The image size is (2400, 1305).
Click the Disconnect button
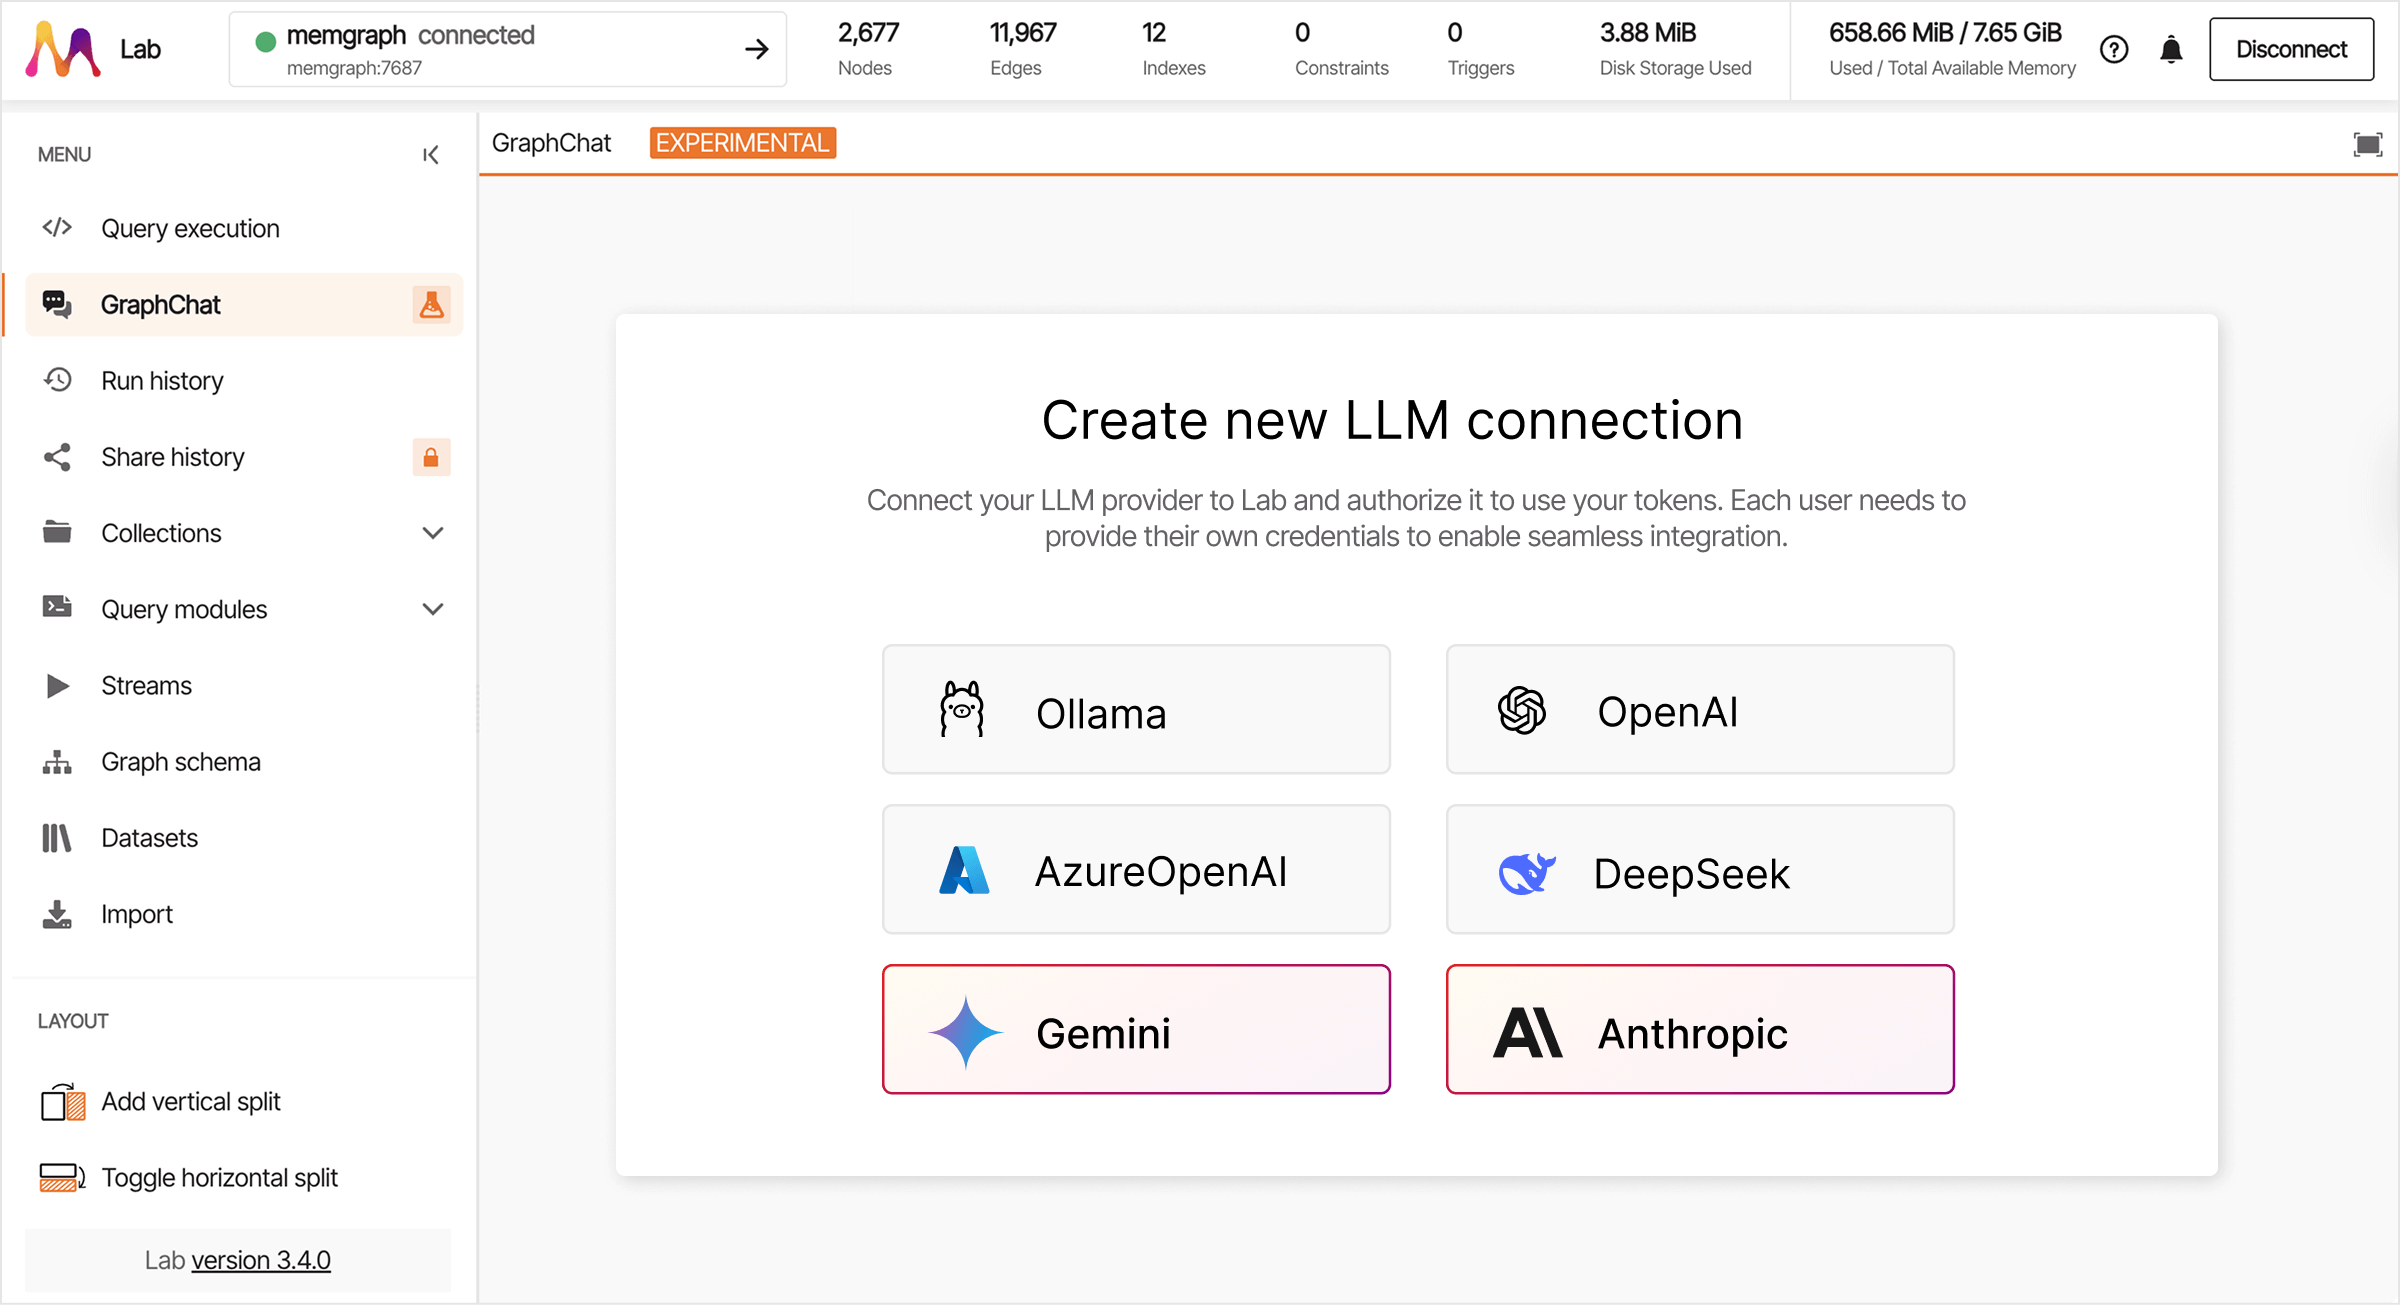(x=2291, y=49)
